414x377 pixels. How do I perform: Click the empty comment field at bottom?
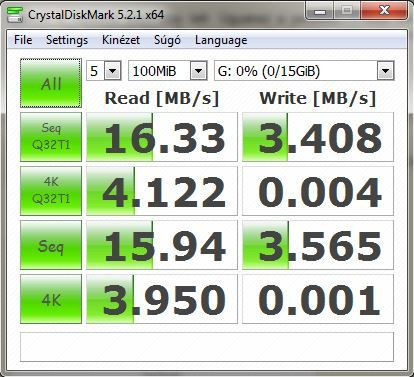pyautogui.click(x=207, y=347)
